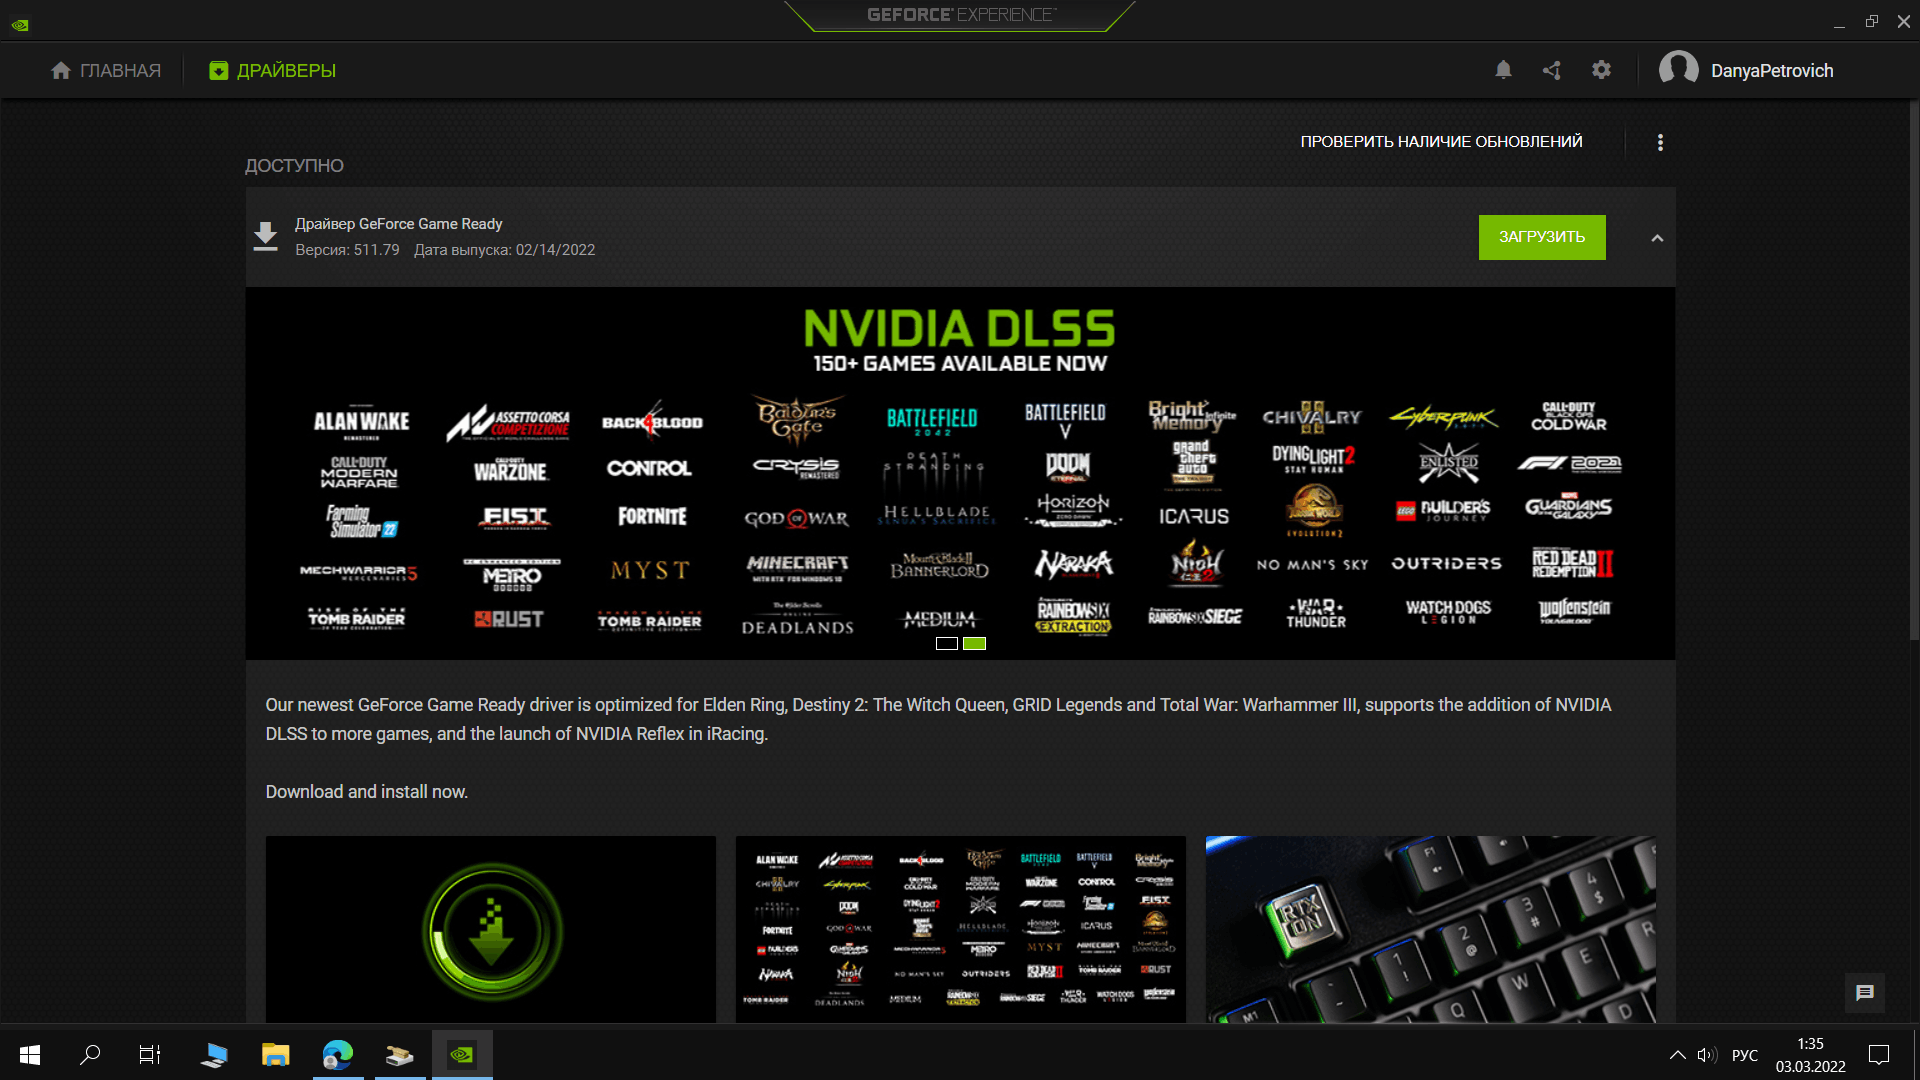This screenshot has height=1080, width=1920.
Task: Click the Fortnite logo in banner
Action: click(x=652, y=517)
